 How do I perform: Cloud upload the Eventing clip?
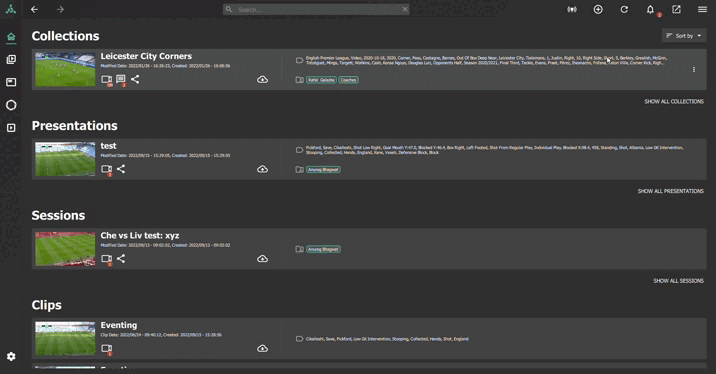[x=262, y=348]
